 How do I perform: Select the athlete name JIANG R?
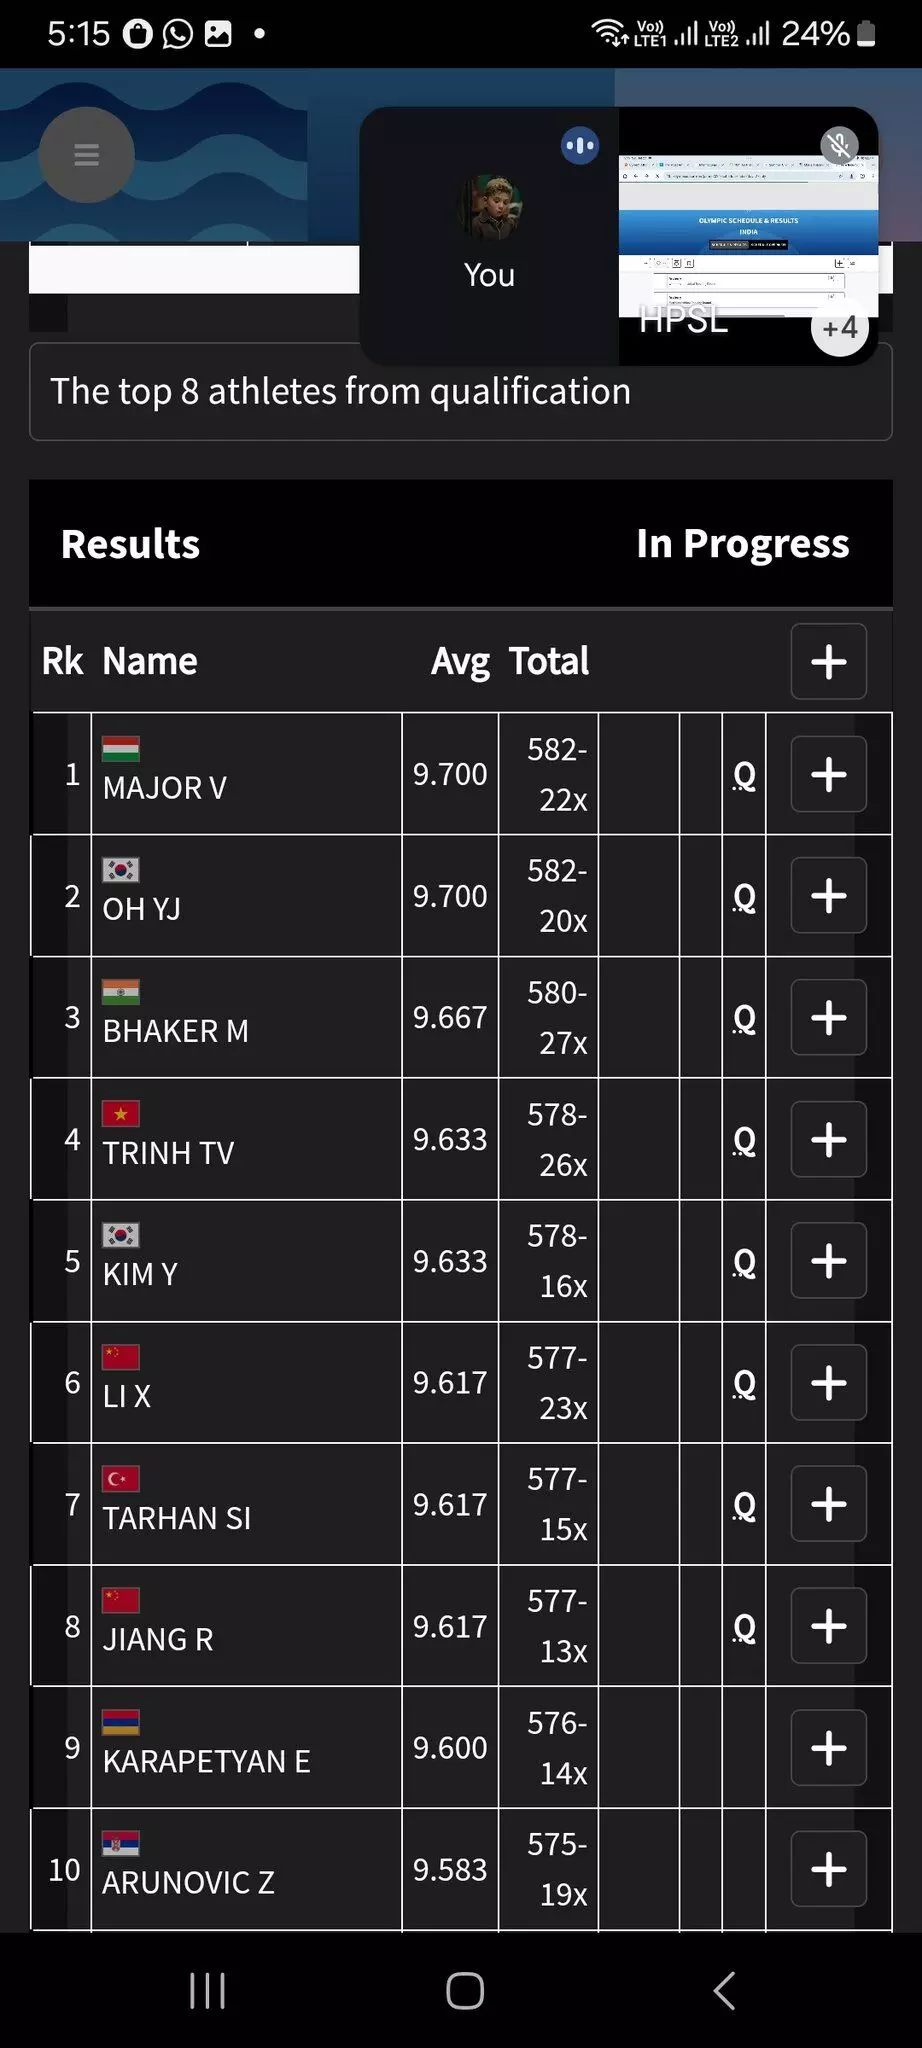[158, 1640]
